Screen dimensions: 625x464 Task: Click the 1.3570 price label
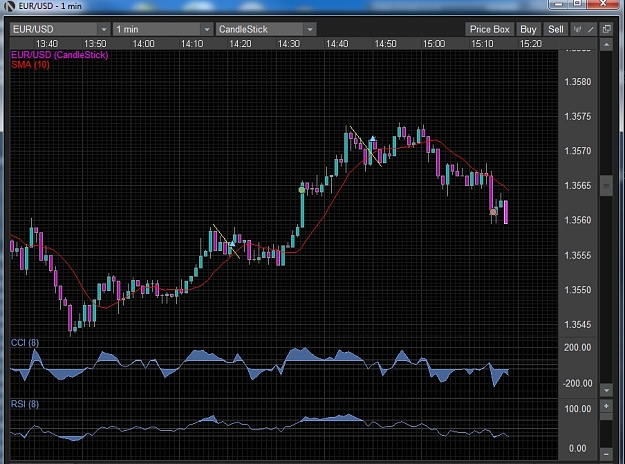[x=578, y=151]
